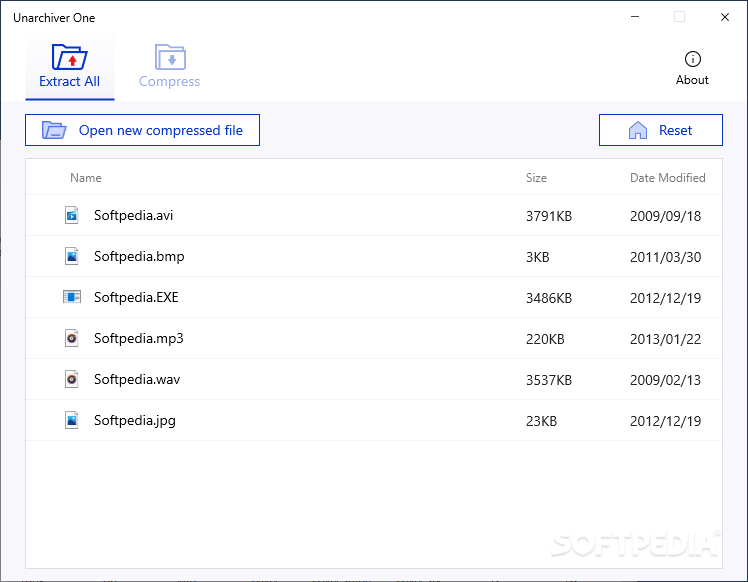The width and height of the screenshot is (748, 582).
Task: Click the 2011/03/30 date value
Action: [665, 257]
